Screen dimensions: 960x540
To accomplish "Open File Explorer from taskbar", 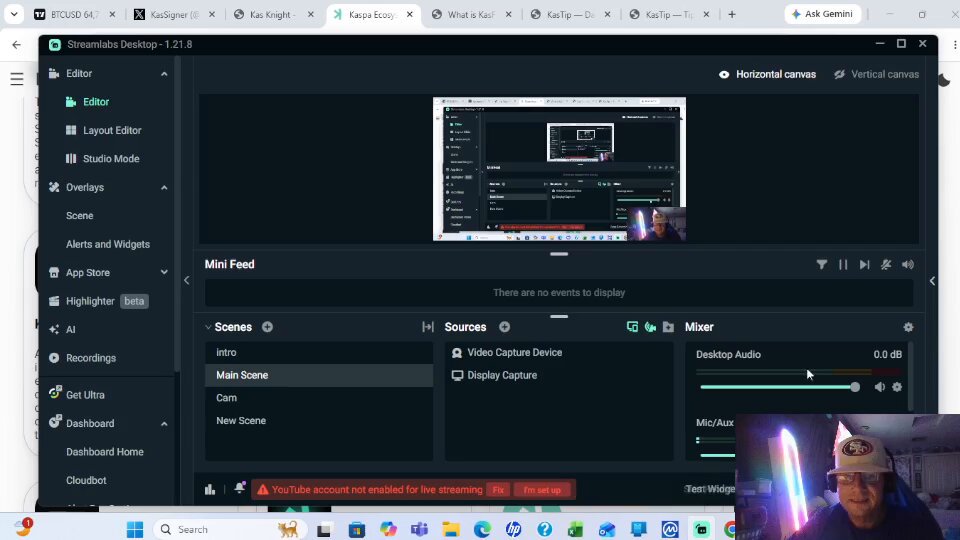I will (x=451, y=529).
